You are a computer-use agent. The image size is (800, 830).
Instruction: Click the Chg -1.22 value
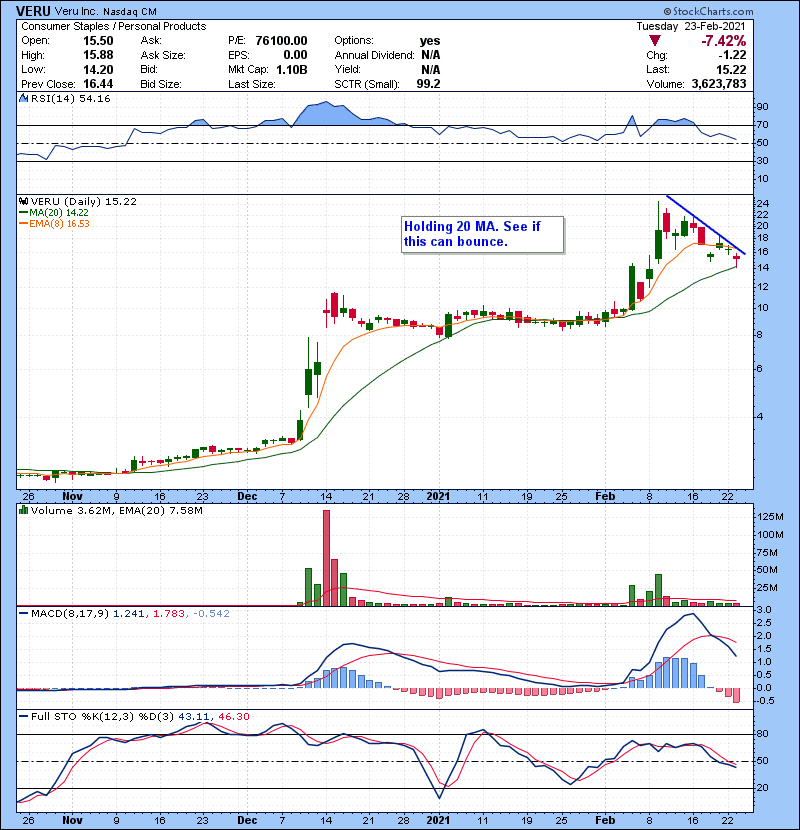[x=732, y=55]
